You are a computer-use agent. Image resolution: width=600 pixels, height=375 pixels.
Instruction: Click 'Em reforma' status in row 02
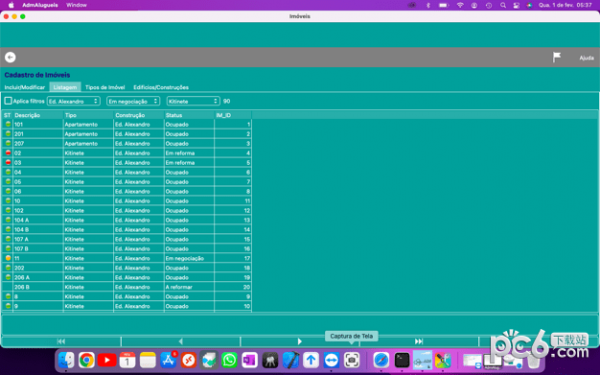click(x=189, y=153)
